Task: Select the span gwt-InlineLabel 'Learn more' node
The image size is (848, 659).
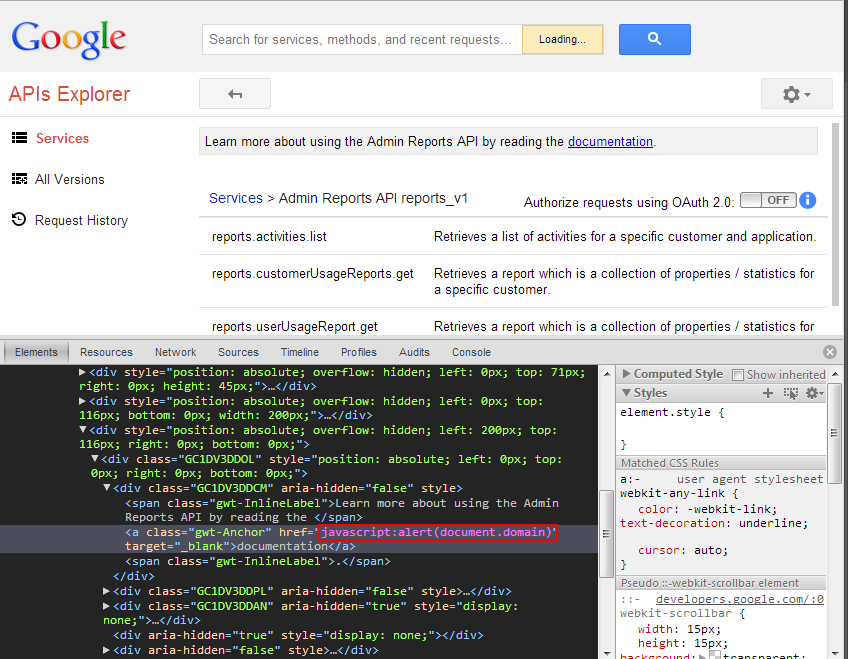Action: (x=342, y=510)
